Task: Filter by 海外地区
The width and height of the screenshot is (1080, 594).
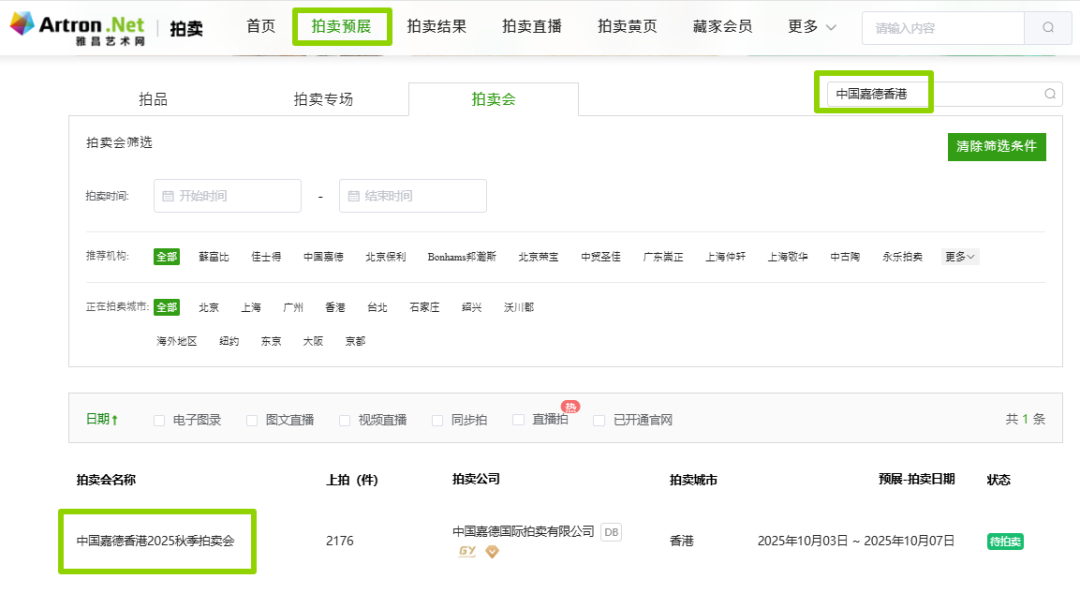Action: click(x=177, y=341)
